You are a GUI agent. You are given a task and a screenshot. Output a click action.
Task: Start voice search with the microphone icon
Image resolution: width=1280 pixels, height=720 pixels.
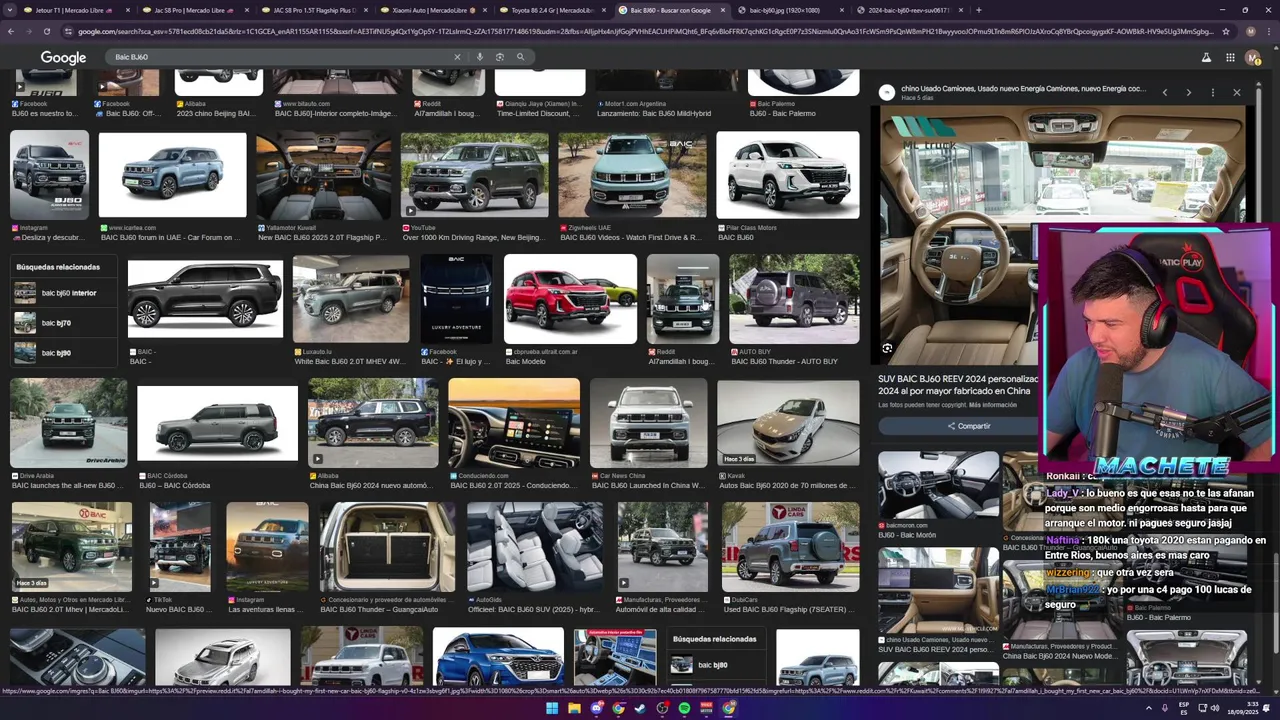pyautogui.click(x=480, y=57)
